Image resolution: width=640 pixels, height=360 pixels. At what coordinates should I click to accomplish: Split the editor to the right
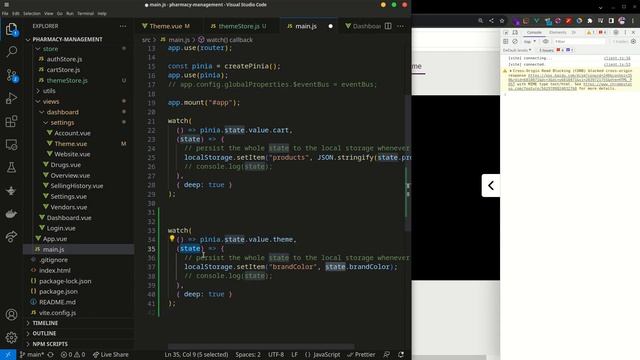point(388,26)
